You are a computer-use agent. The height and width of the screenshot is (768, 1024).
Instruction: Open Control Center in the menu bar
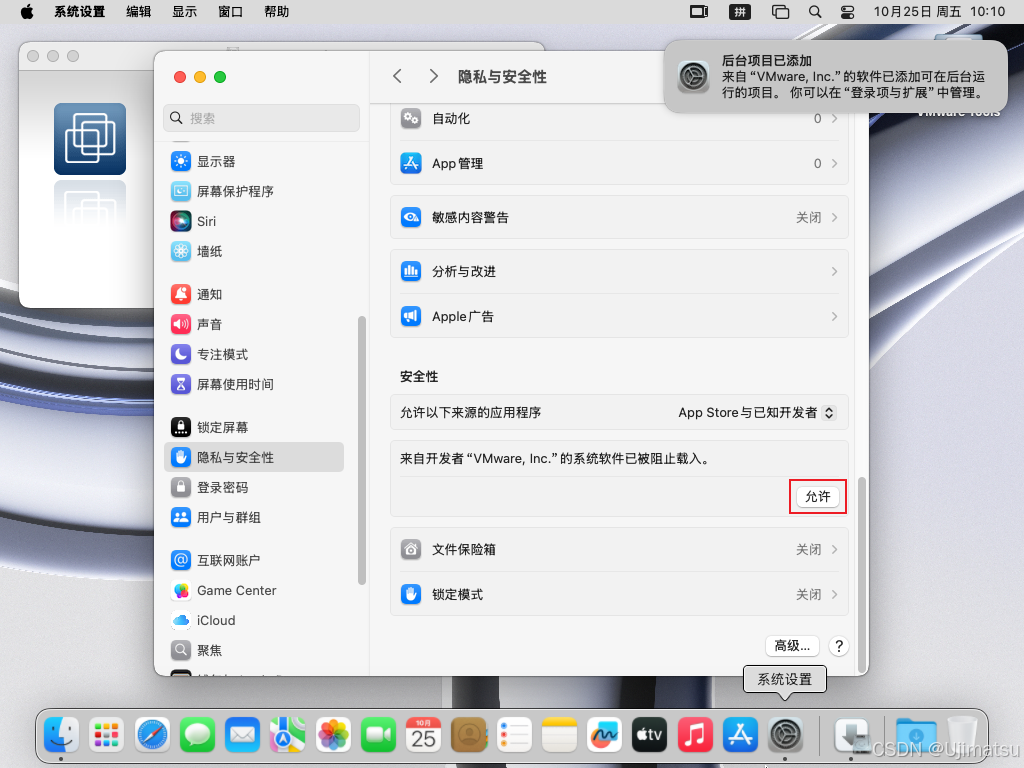tap(847, 12)
